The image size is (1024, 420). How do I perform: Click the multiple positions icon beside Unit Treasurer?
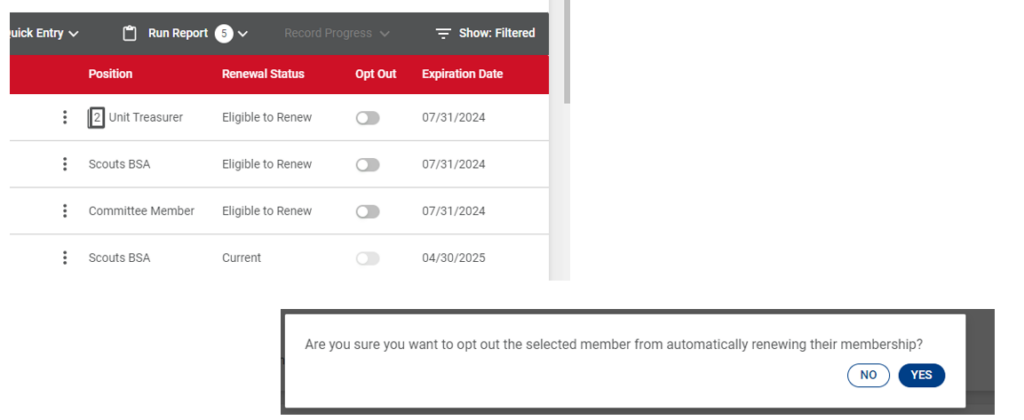[x=96, y=118]
